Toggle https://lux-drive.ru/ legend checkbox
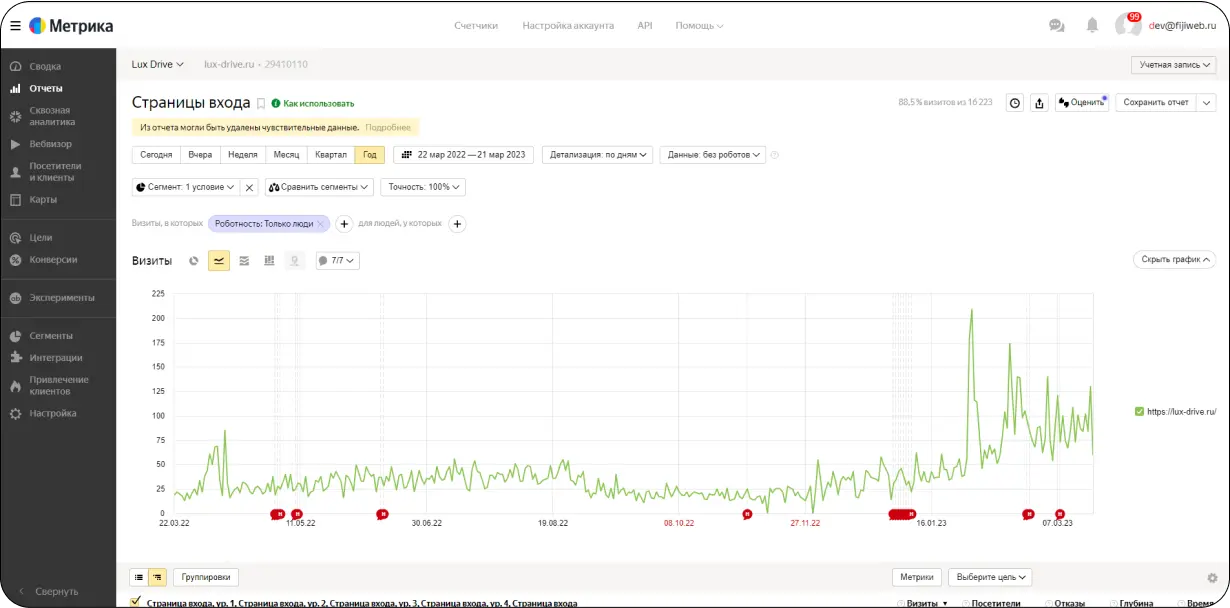The image size is (1230, 608). (x=1139, y=411)
